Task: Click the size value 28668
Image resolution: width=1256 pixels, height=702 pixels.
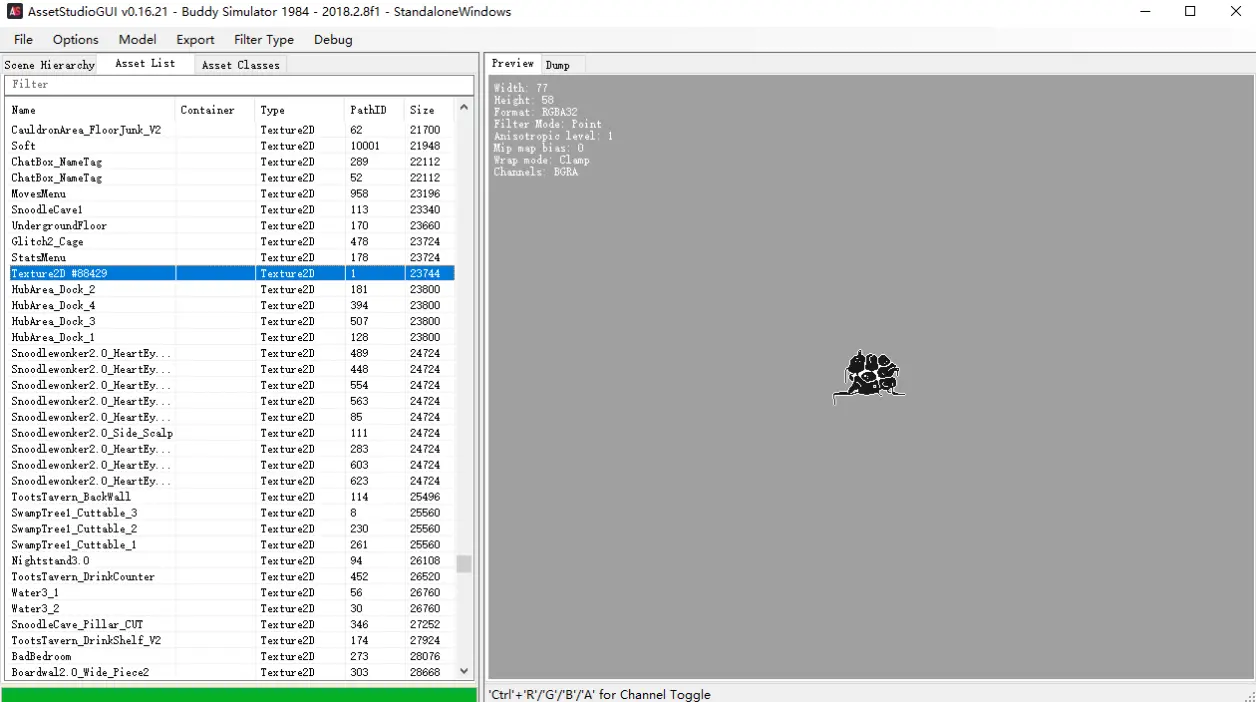Action: point(425,673)
